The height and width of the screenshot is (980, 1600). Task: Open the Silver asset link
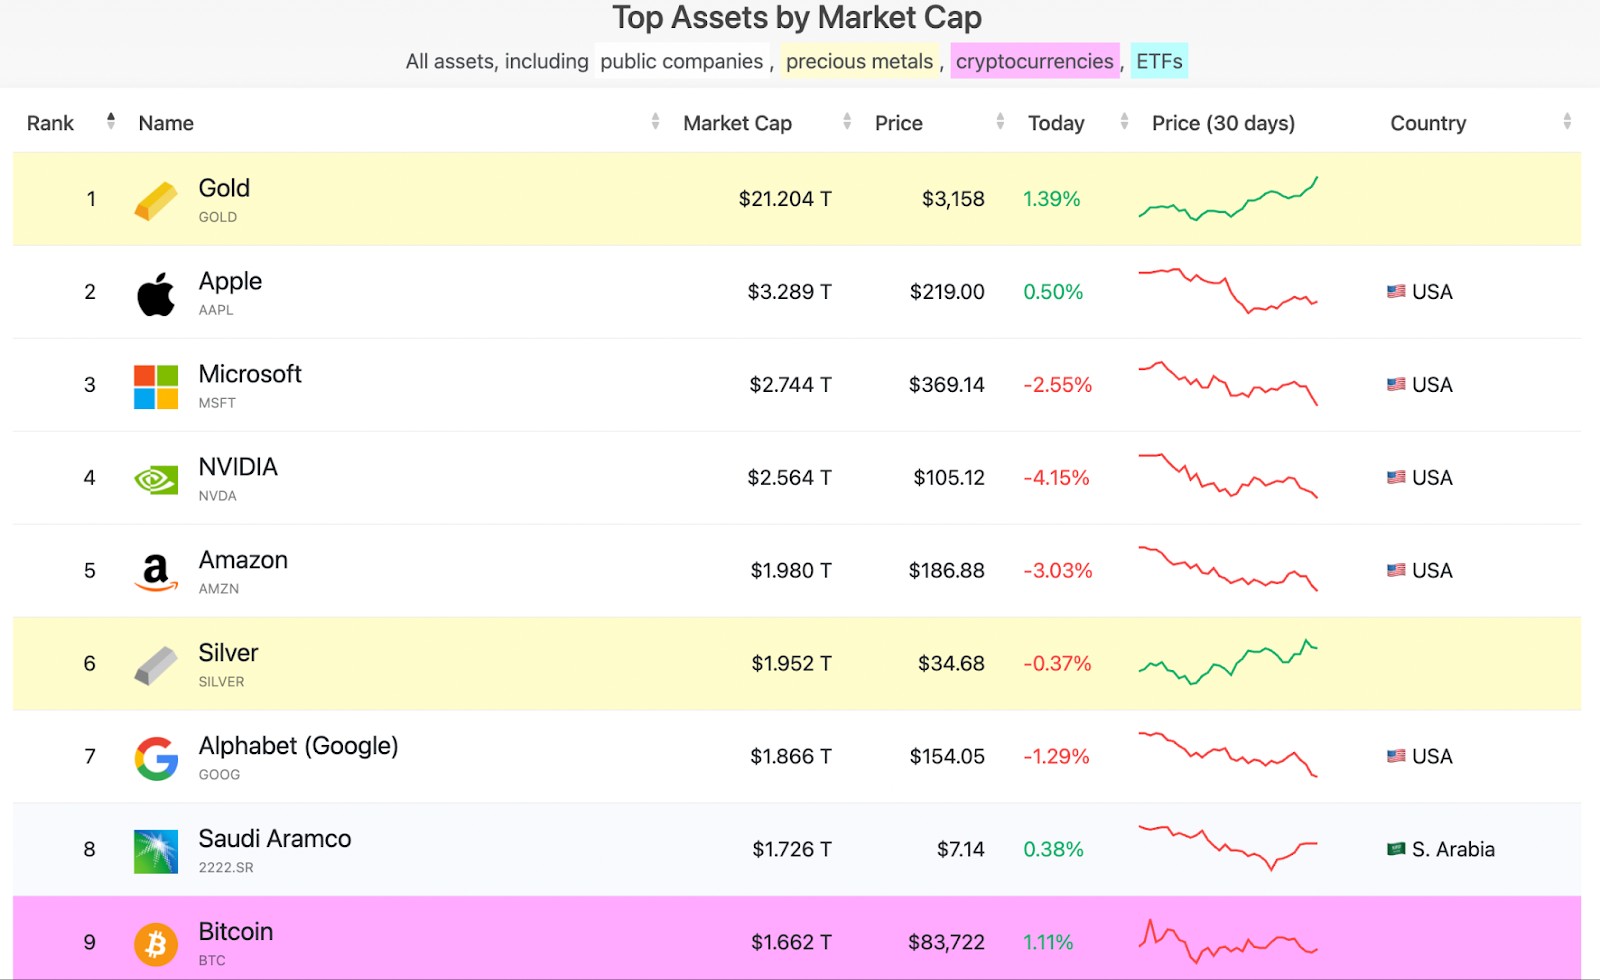228,653
